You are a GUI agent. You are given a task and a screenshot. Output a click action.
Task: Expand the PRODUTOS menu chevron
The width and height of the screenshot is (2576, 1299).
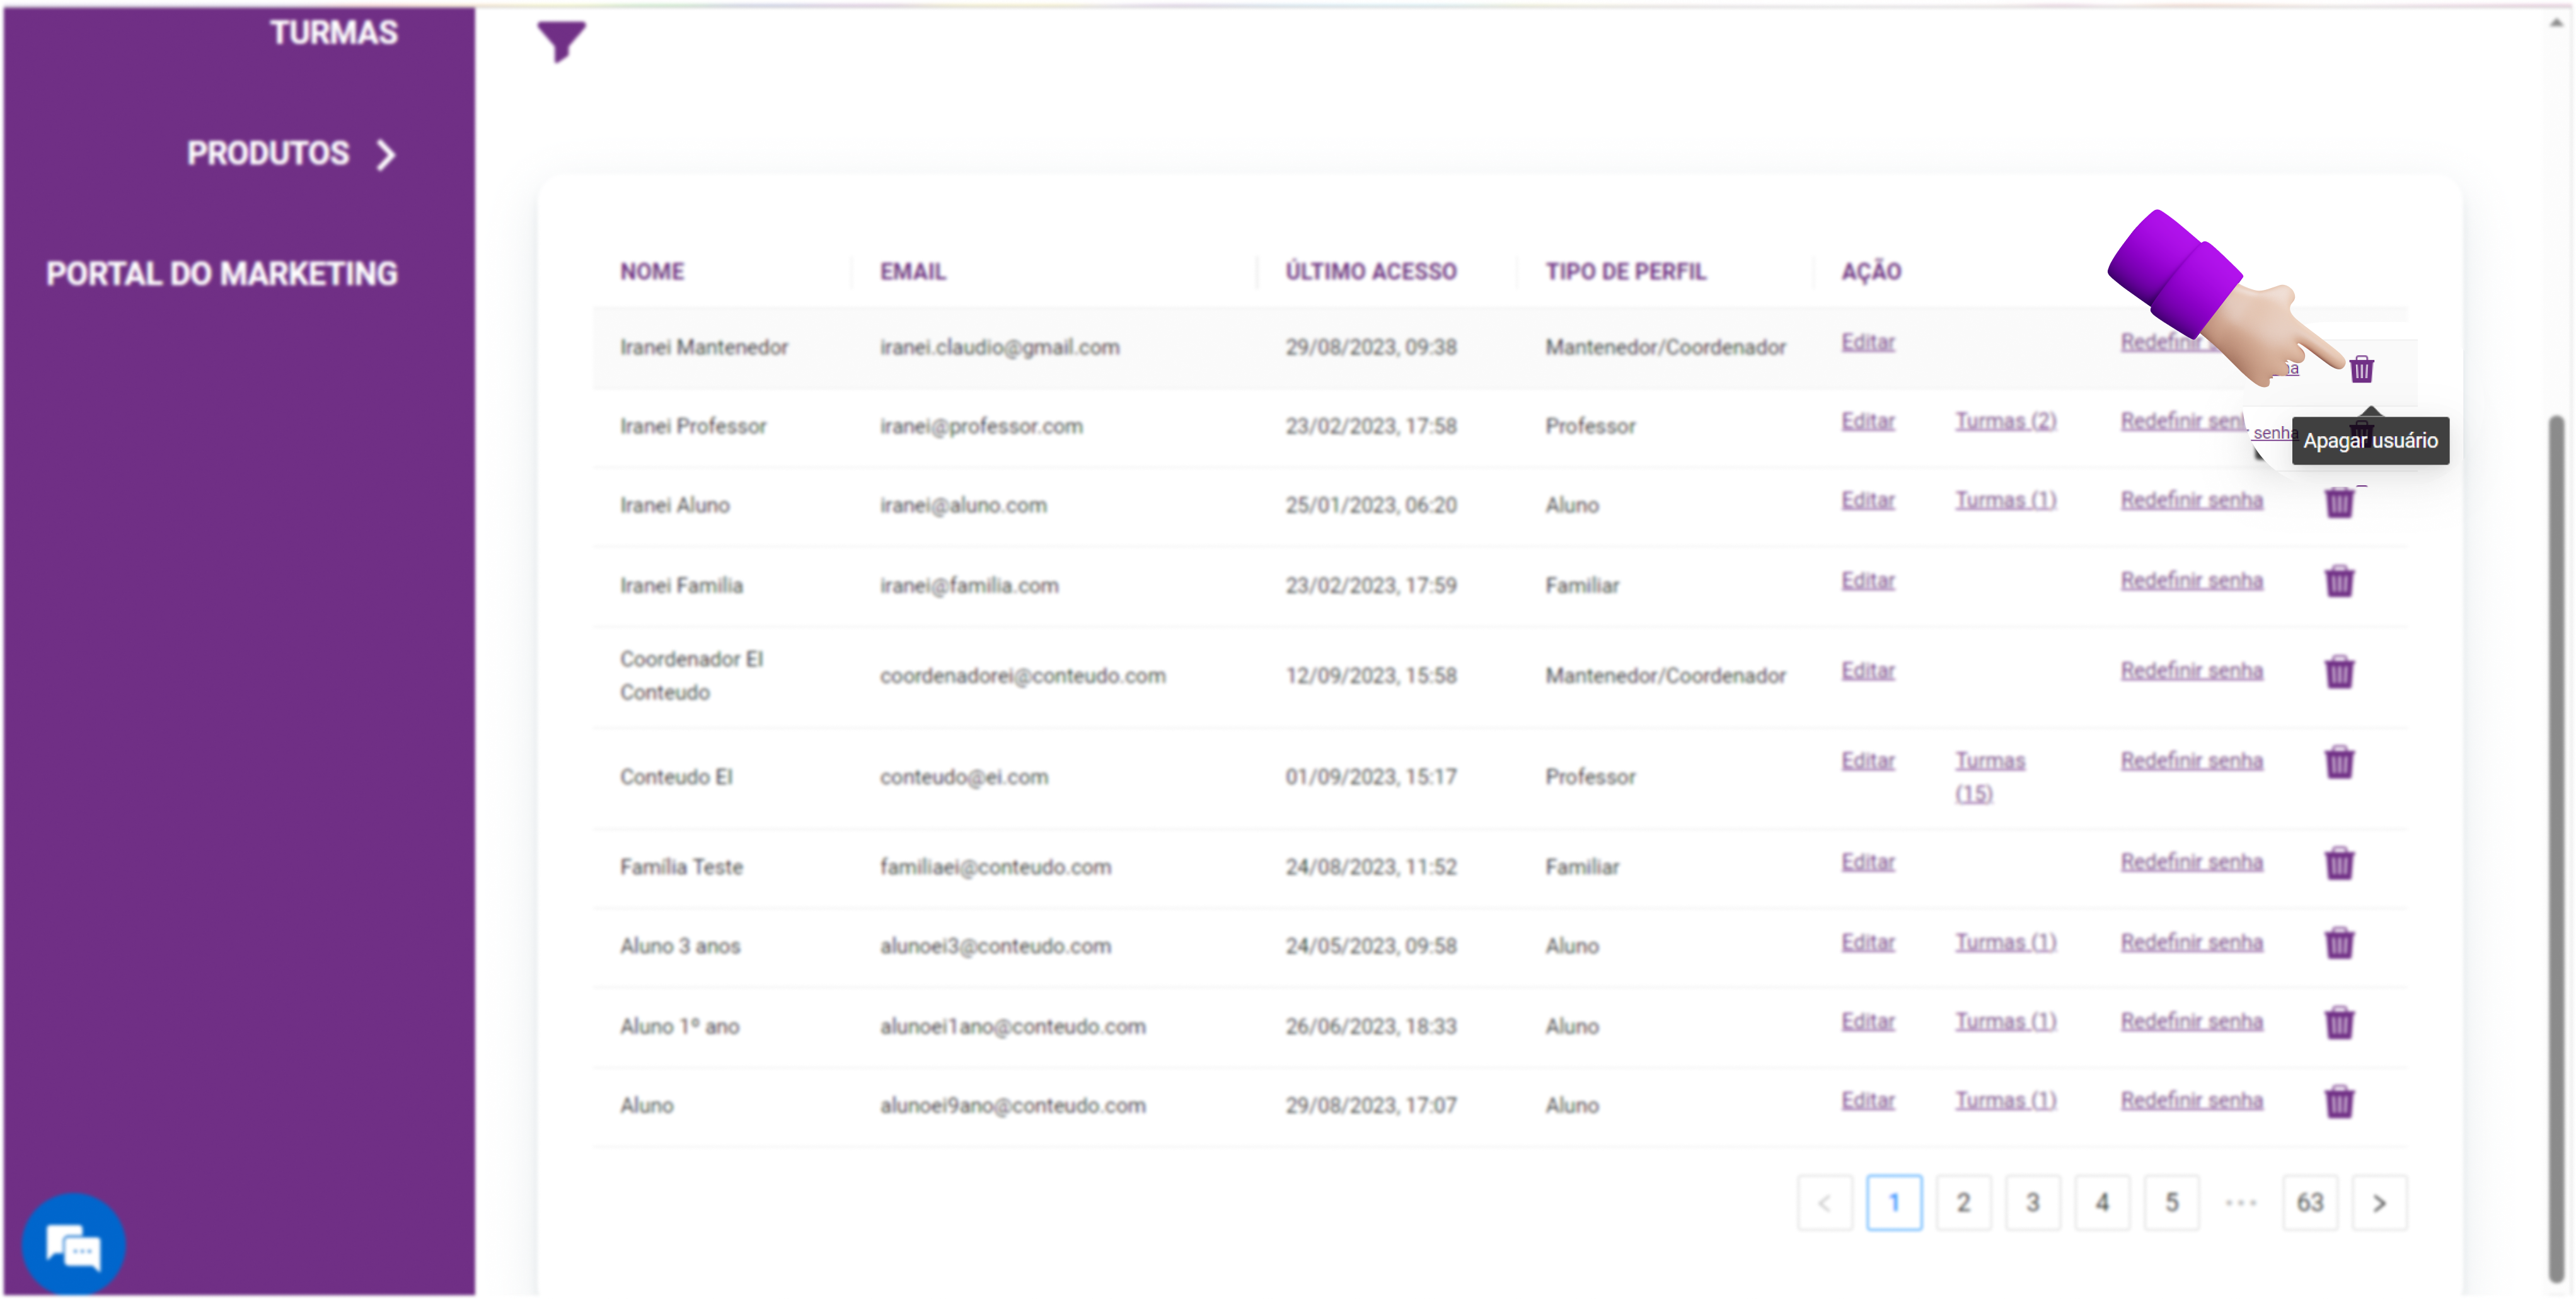coord(386,154)
